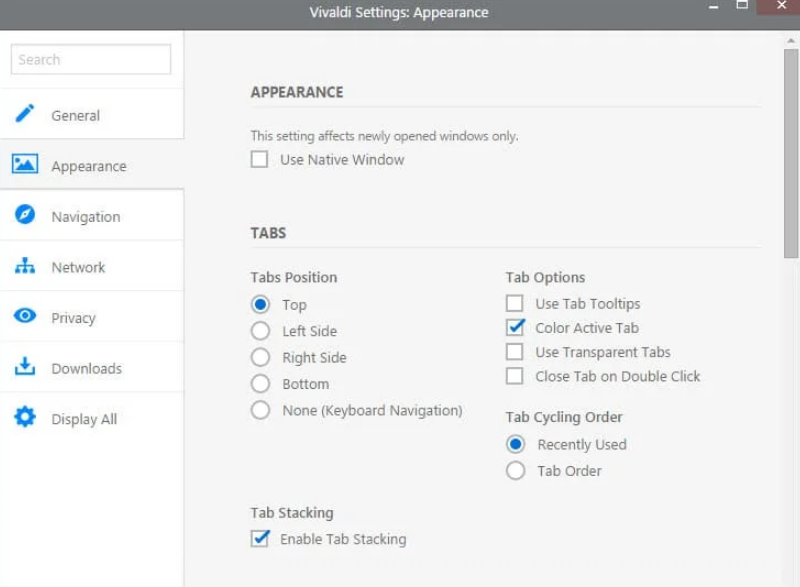This screenshot has width=800, height=587.
Task: Uncheck Color Active Tab
Action: pos(514,327)
